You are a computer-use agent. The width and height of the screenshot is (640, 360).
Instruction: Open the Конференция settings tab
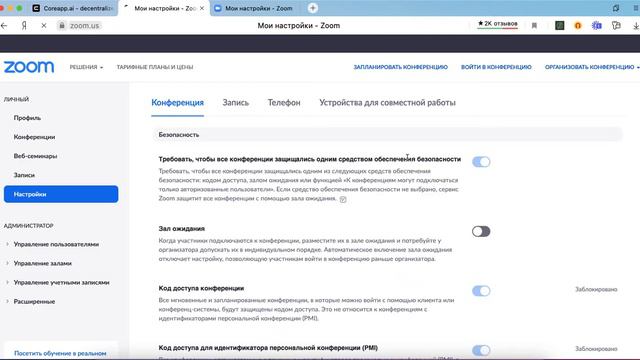pos(178,103)
